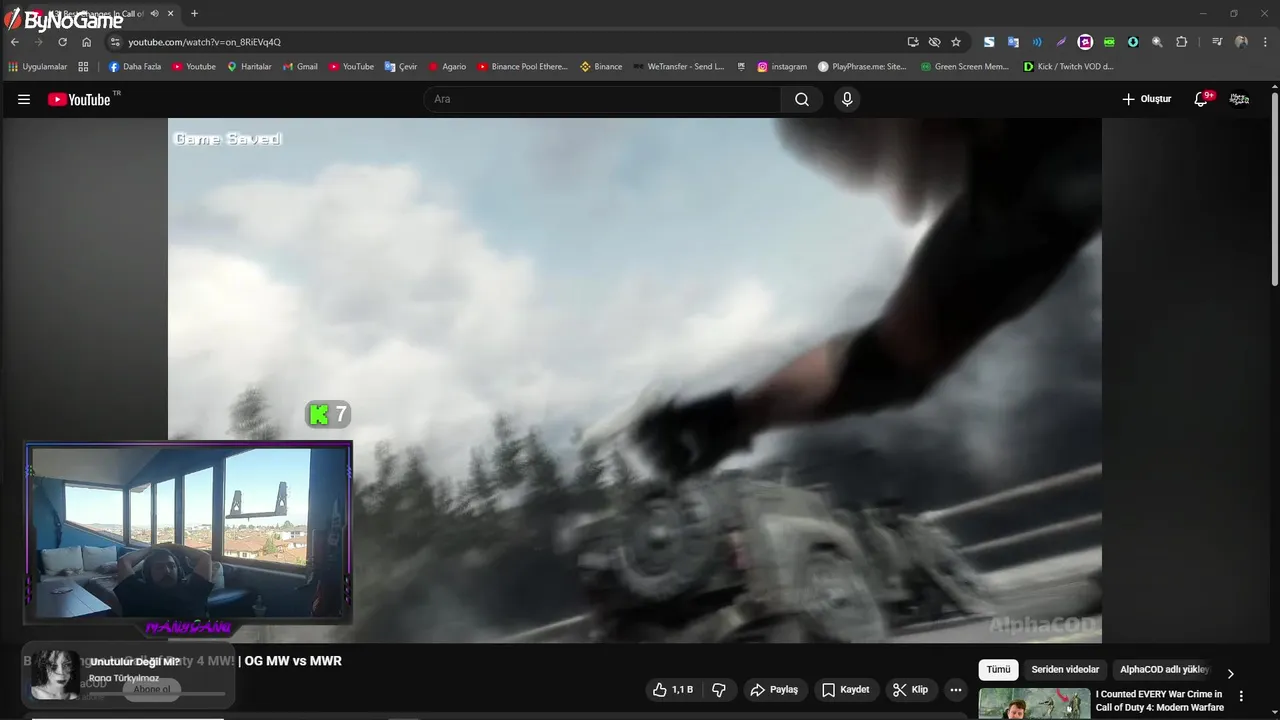Click I Counted EVERY War Crime title
1280x720 pixels.
click(x=1159, y=700)
